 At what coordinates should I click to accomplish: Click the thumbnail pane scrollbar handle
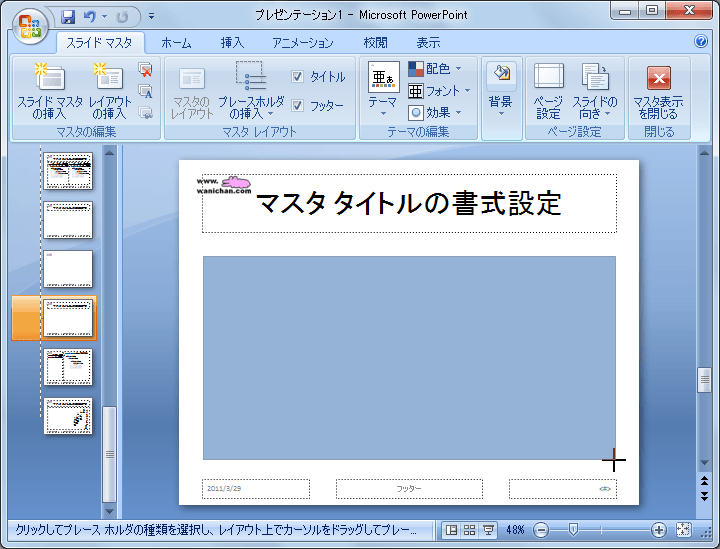click(109, 454)
